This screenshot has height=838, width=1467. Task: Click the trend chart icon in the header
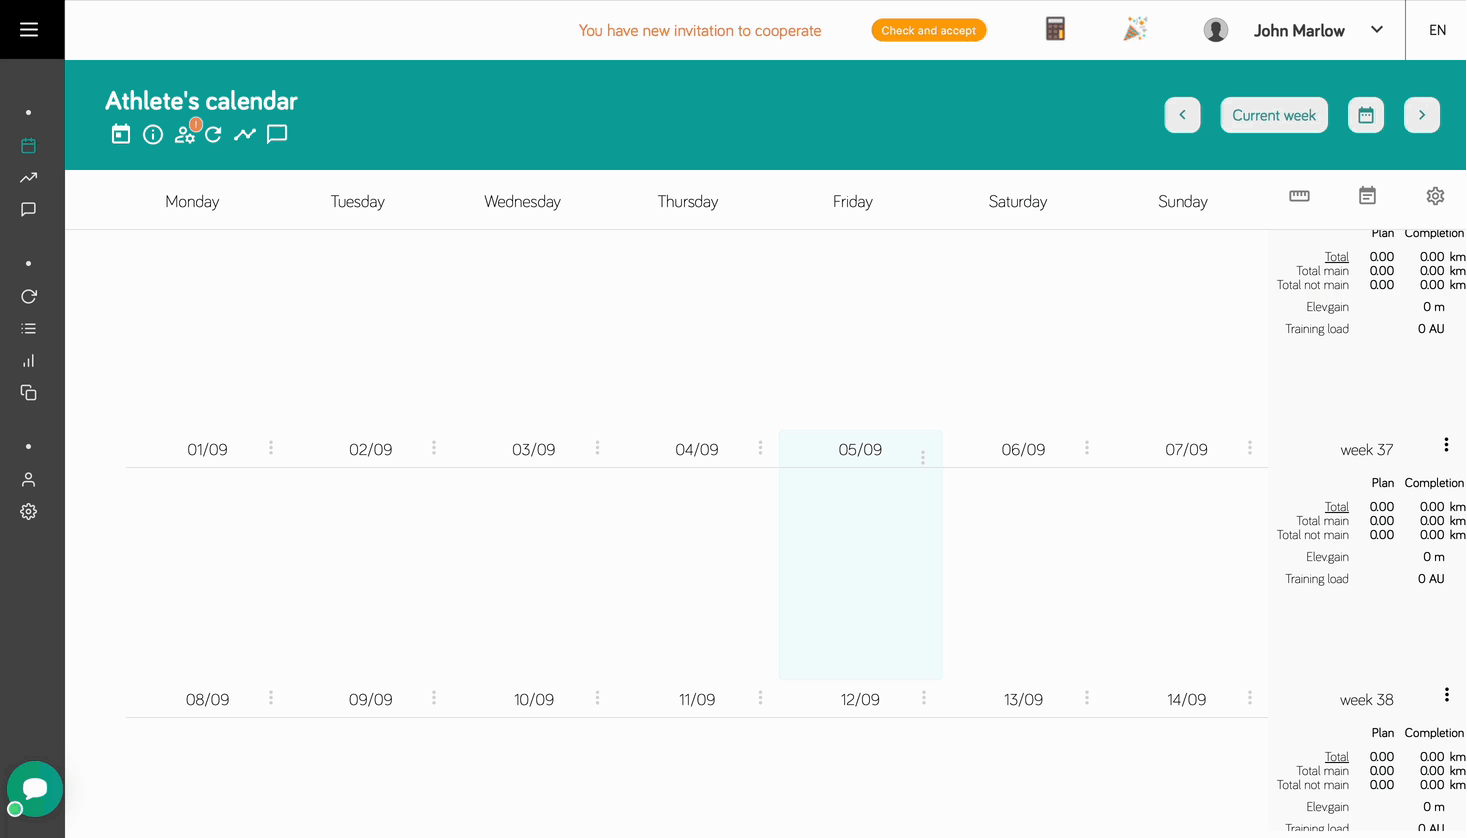245,134
